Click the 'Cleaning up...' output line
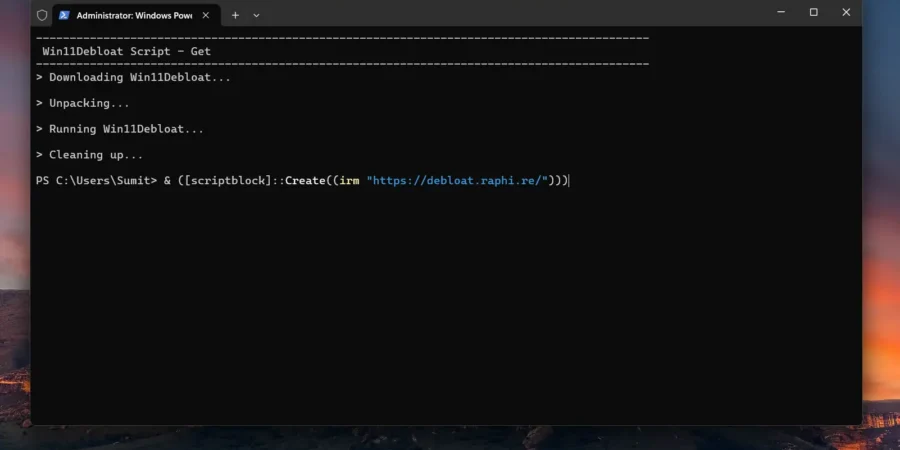This screenshot has height=450, width=900. pos(90,155)
